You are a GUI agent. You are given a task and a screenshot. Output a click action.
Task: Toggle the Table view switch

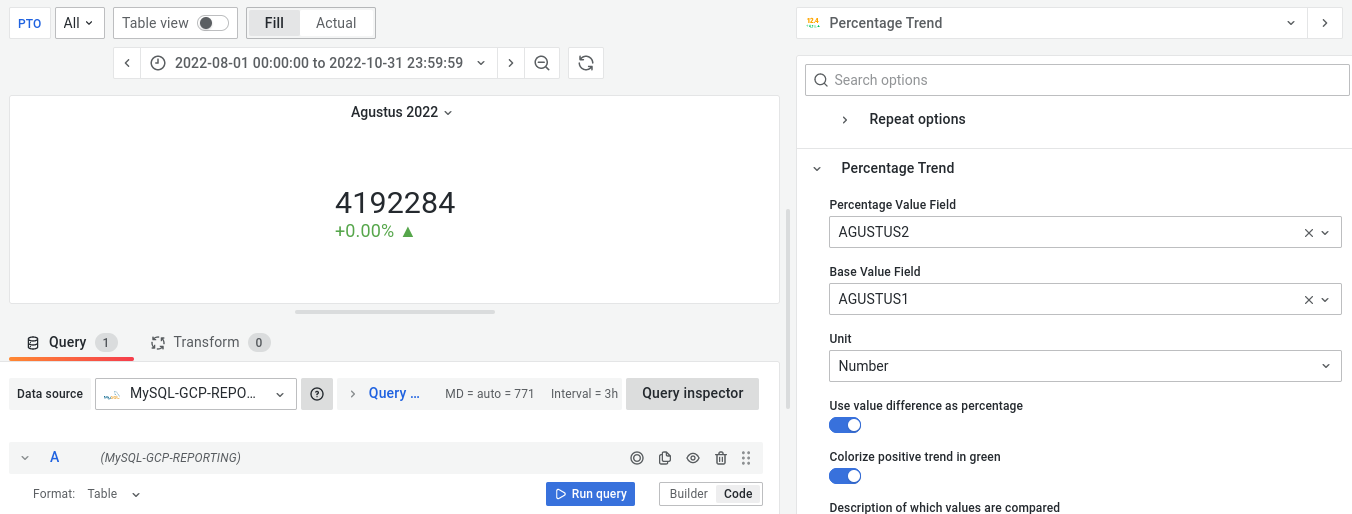click(213, 23)
